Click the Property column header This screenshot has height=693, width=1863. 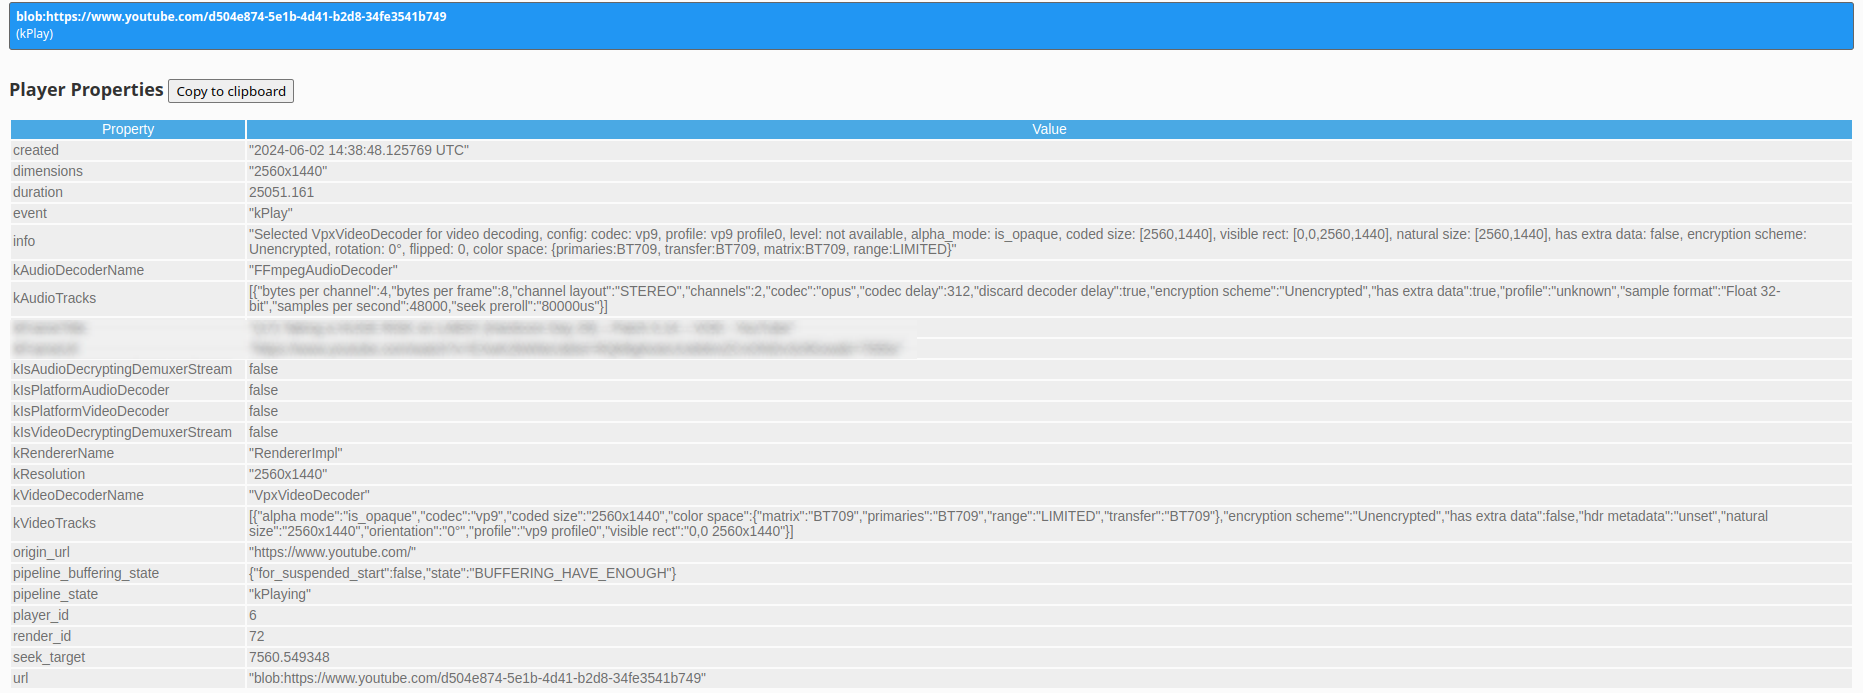click(128, 129)
